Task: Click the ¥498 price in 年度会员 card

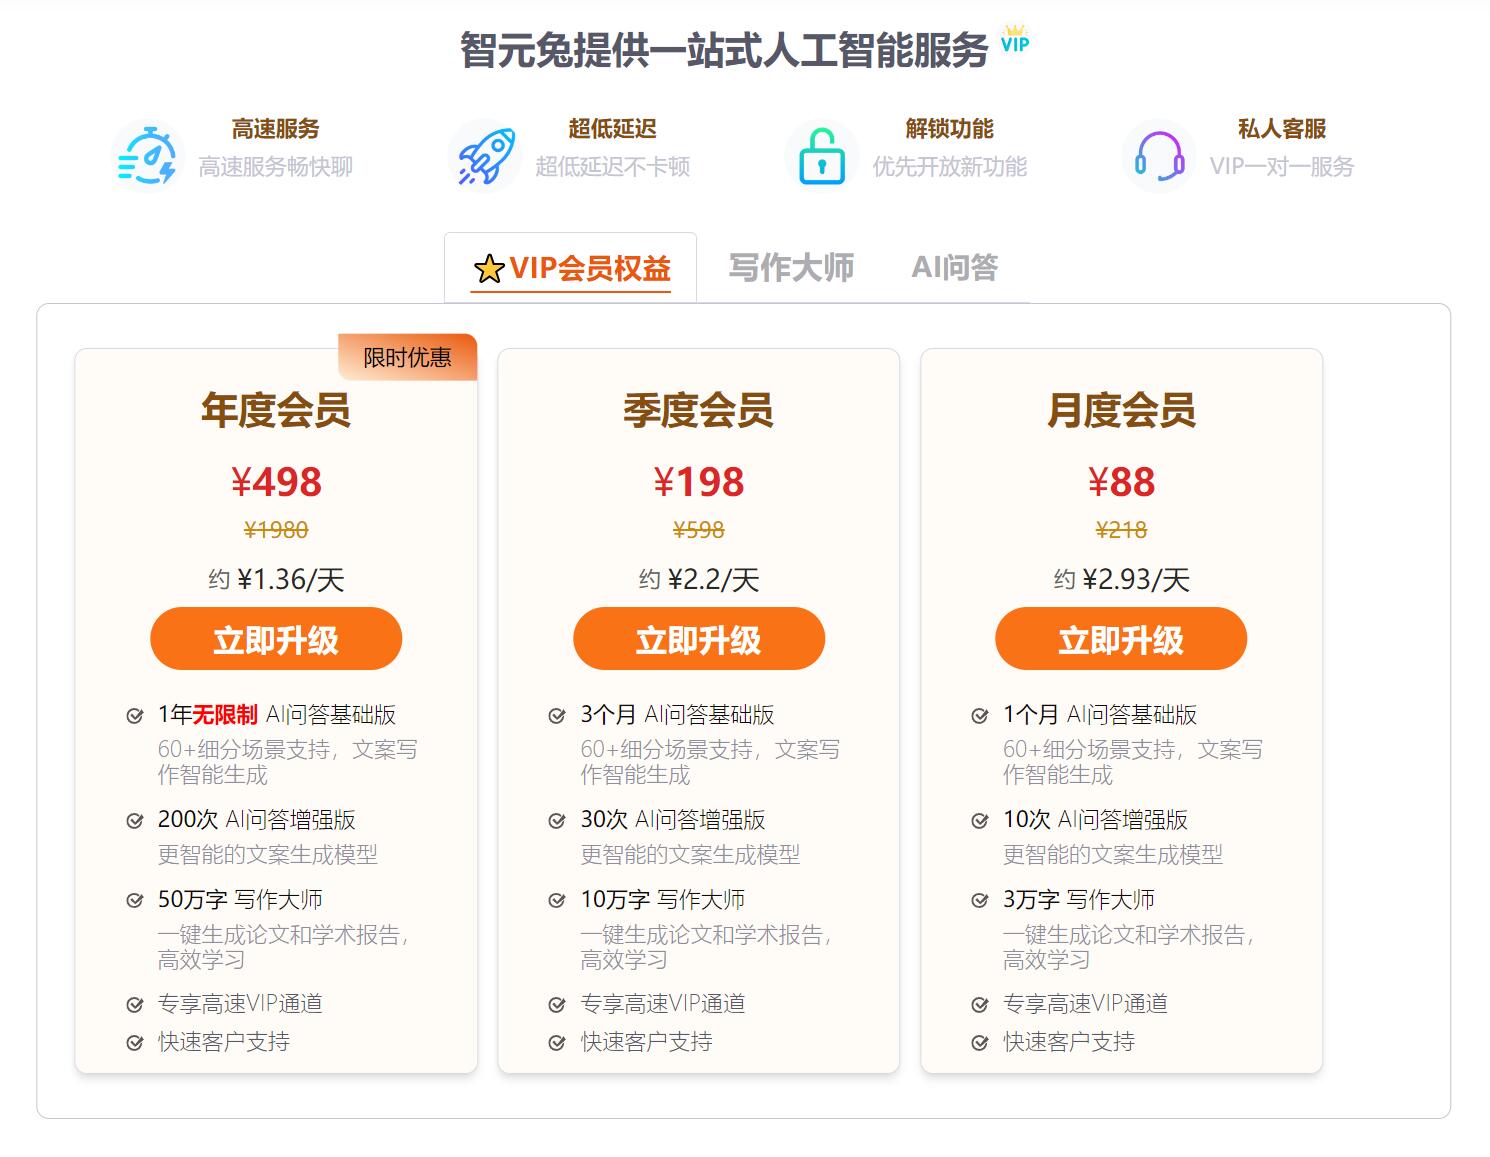Action: pyautogui.click(x=276, y=482)
